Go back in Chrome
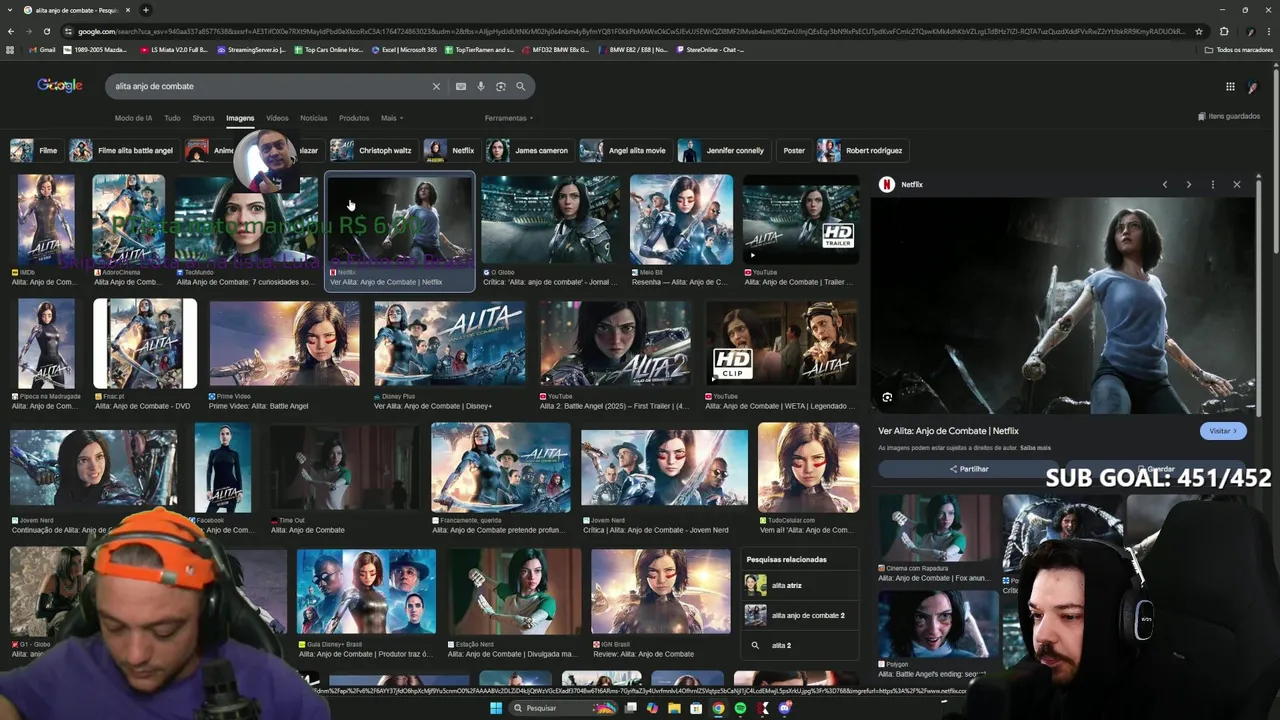The width and height of the screenshot is (1280, 720). (x=12, y=31)
